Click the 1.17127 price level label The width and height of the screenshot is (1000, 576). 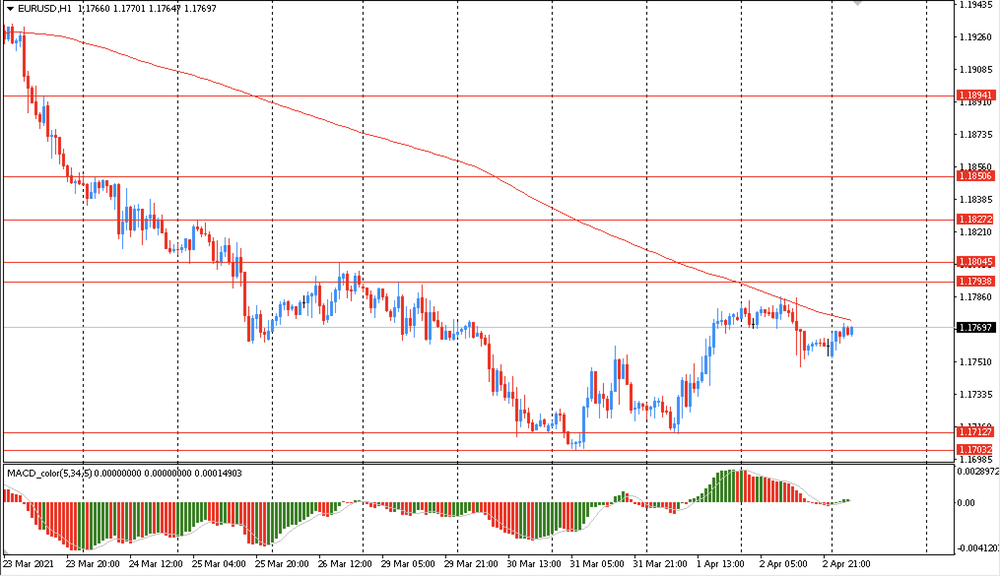(976, 432)
